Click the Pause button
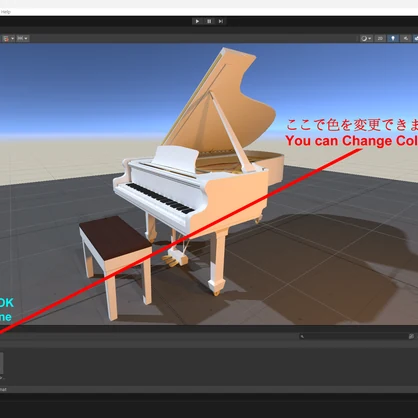418x418 pixels. click(209, 21)
